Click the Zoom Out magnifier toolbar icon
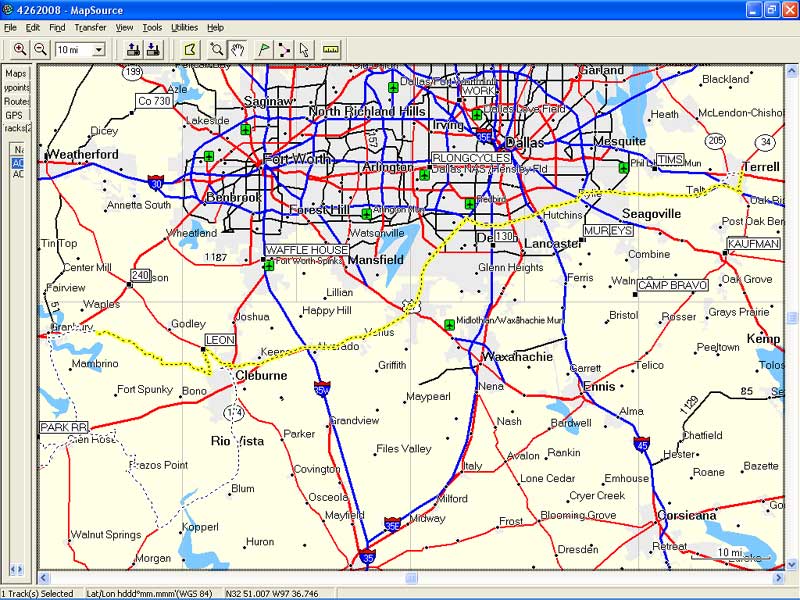 40,49
